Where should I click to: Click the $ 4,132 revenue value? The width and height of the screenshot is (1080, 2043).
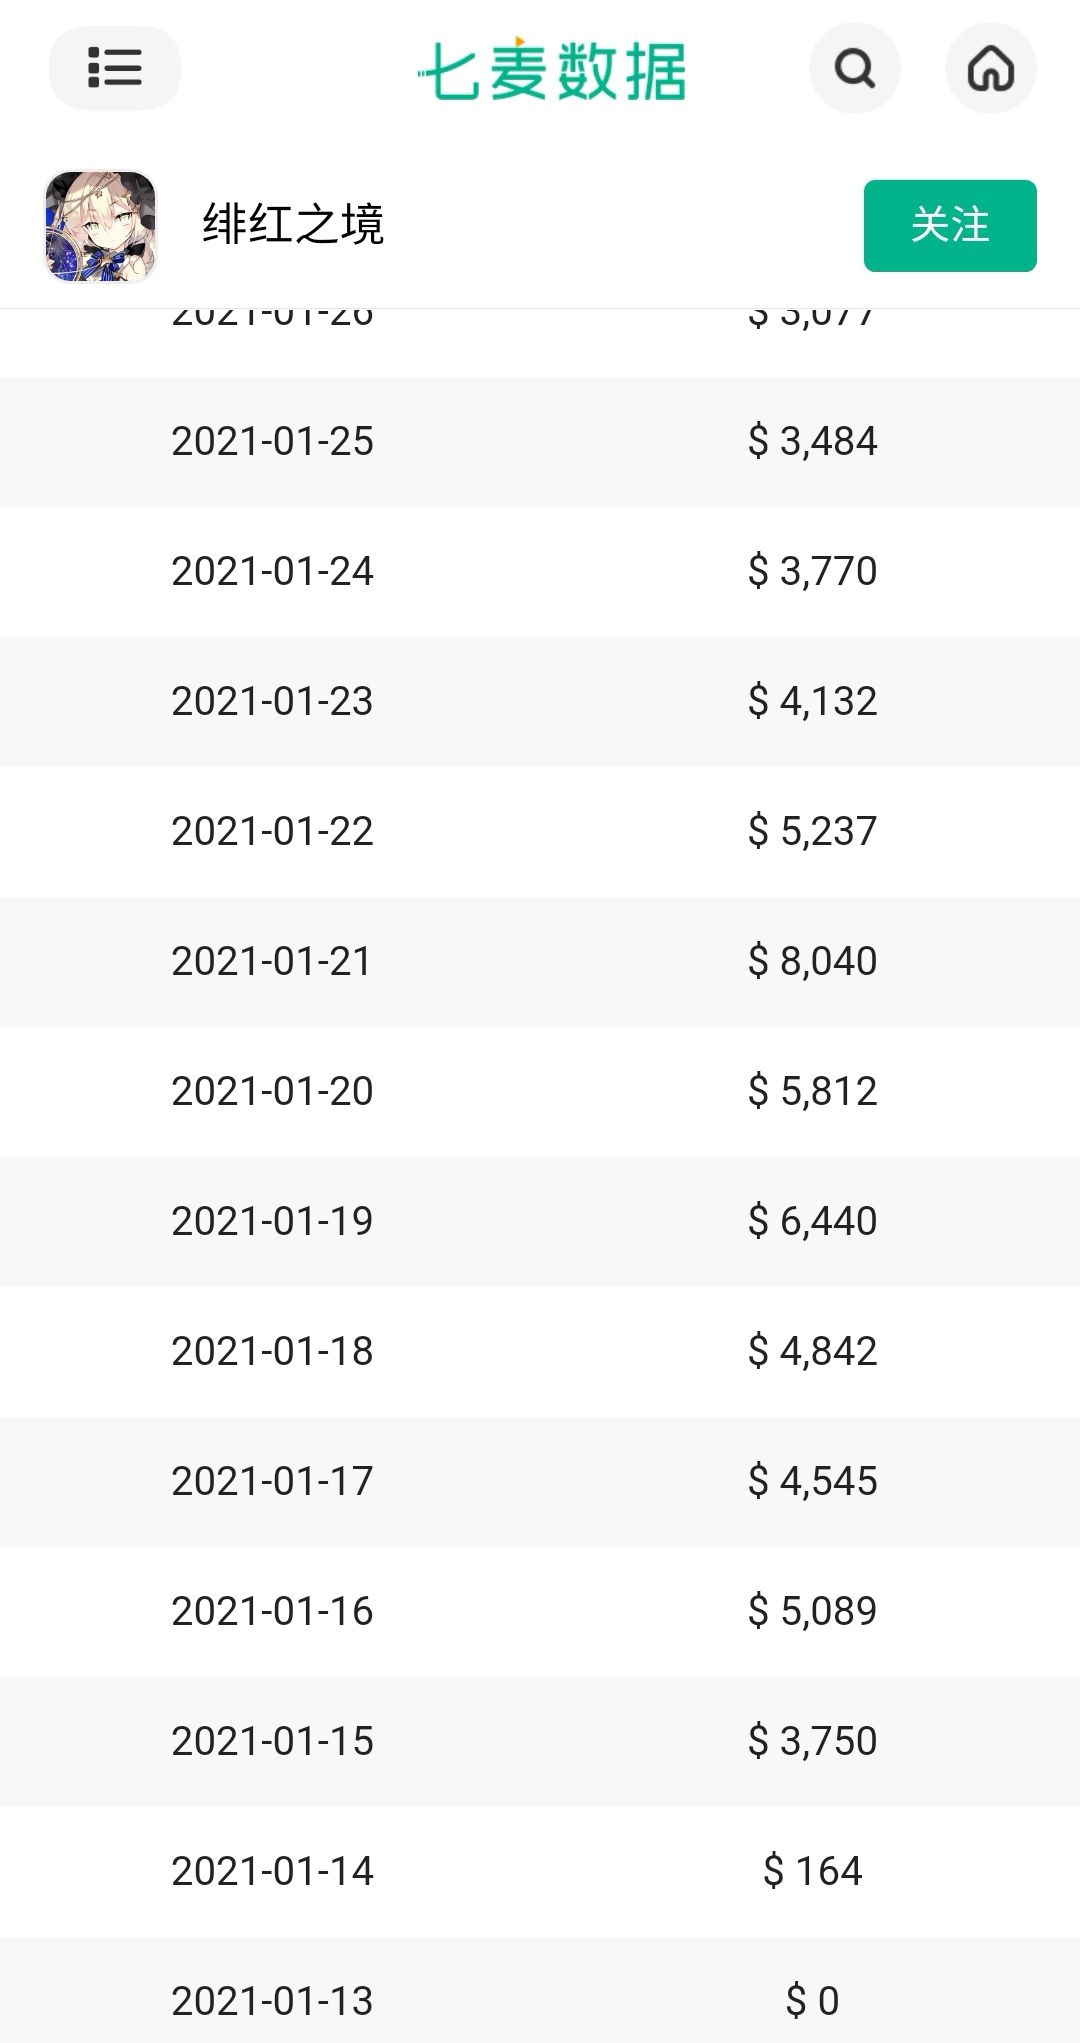tap(812, 701)
